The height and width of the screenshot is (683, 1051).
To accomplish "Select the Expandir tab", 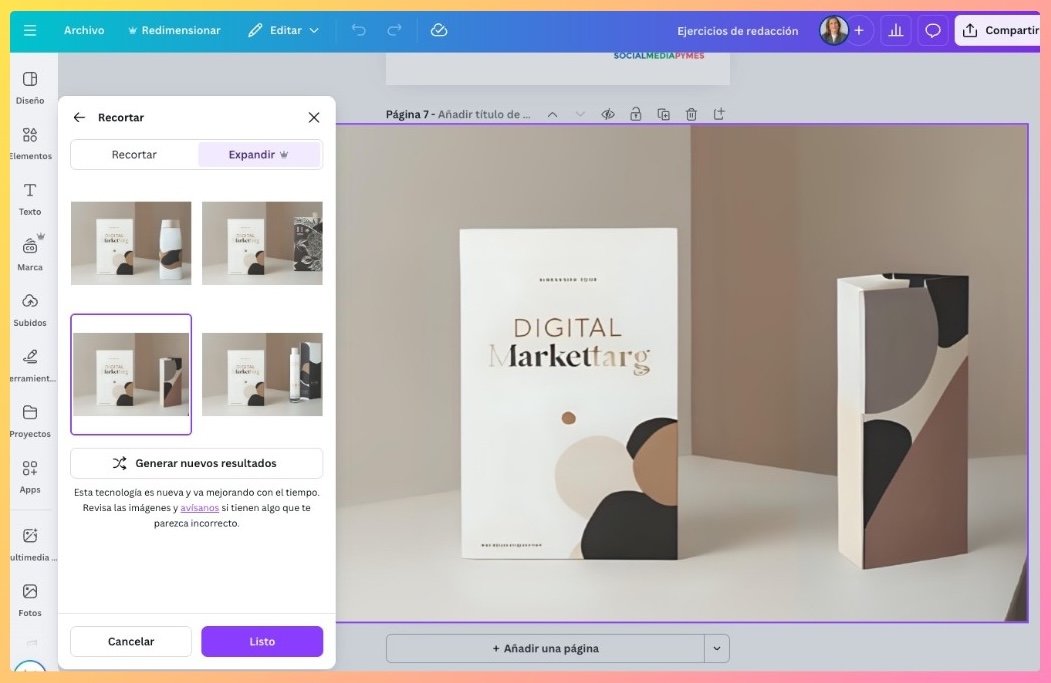I will coord(259,155).
